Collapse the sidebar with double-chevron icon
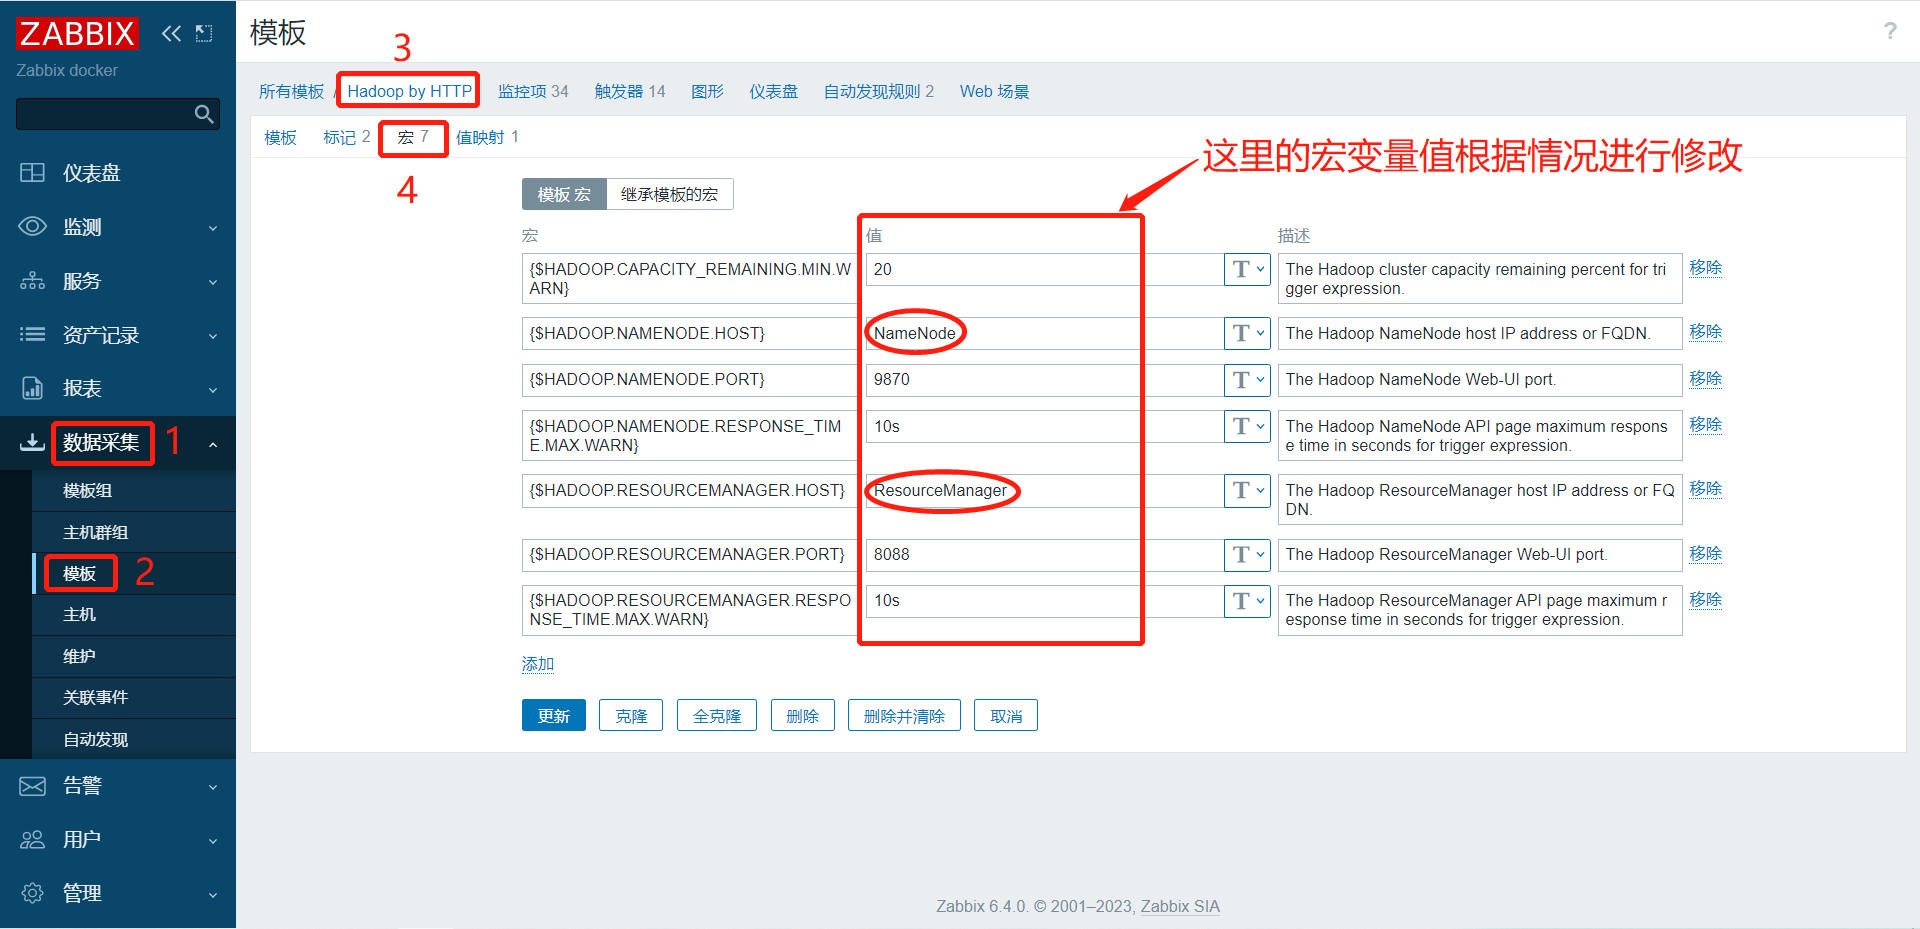The image size is (1920, 929). coord(172,33)
